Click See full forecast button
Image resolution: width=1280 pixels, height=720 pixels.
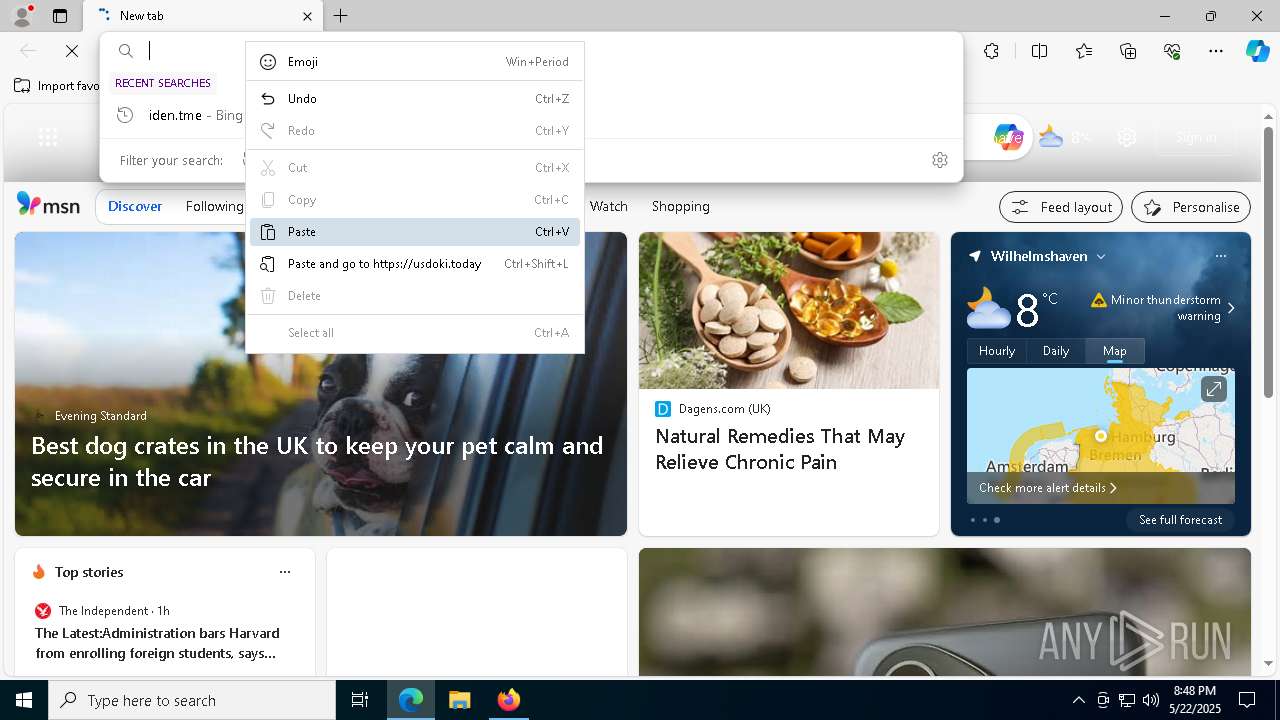(1180, 520)
